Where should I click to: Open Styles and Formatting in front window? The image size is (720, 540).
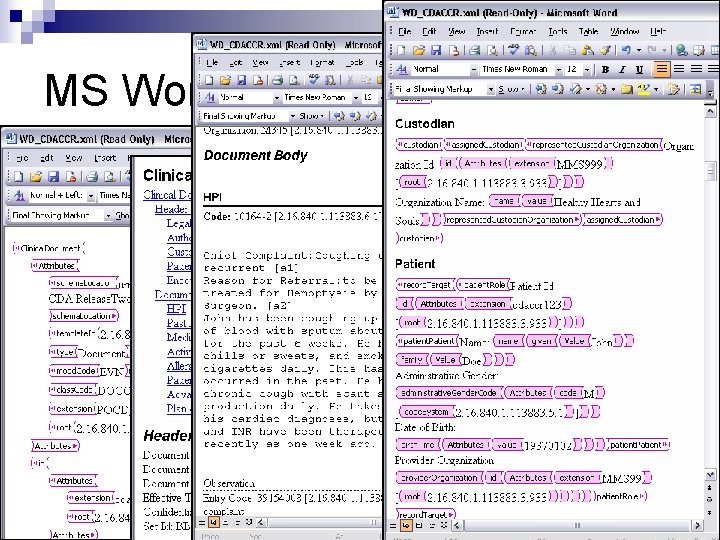point(401,69)
